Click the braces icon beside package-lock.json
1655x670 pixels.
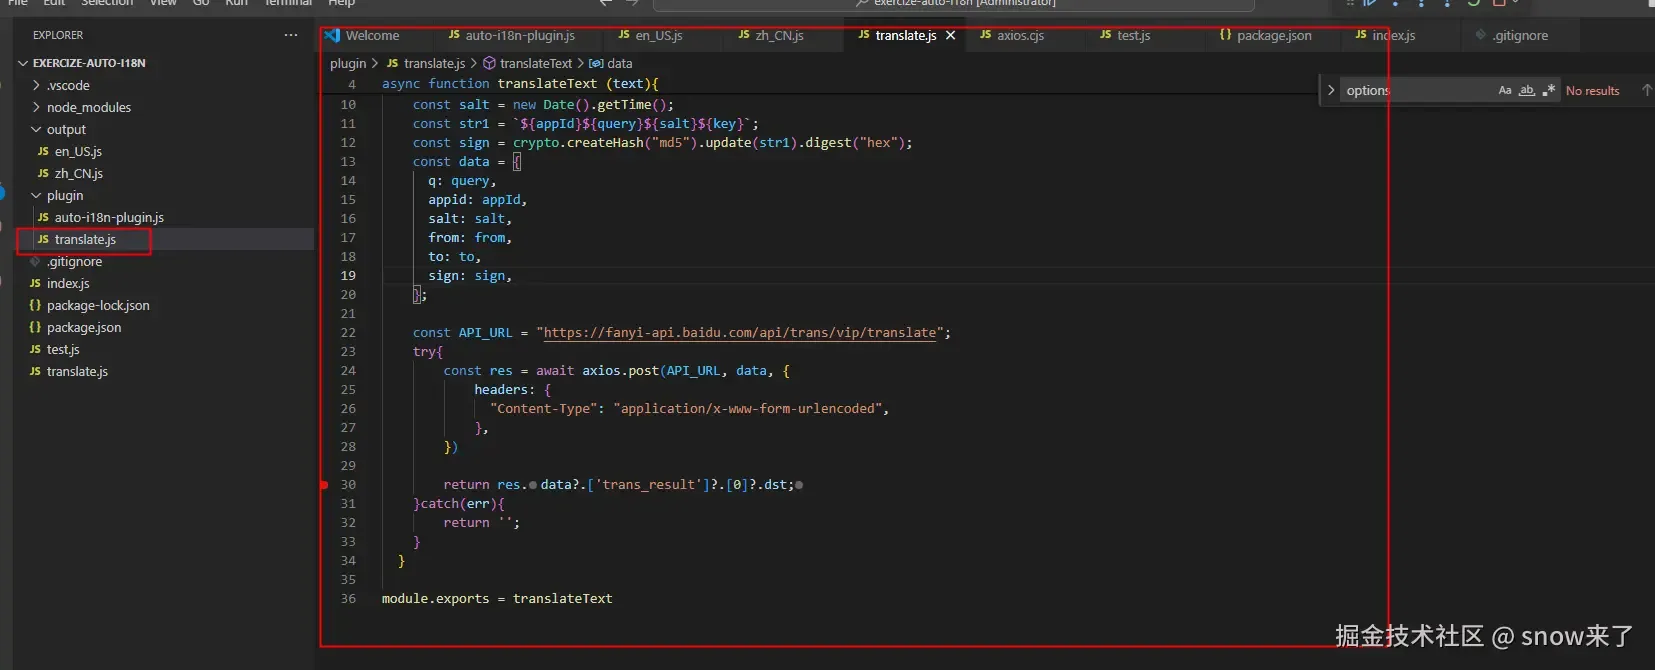[35, 305]
